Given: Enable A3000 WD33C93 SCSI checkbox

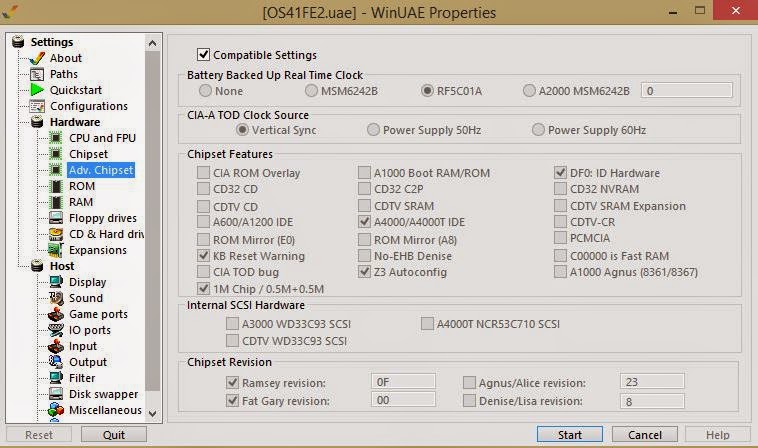Looking at the screenshot, I should (x=233, y=323).
